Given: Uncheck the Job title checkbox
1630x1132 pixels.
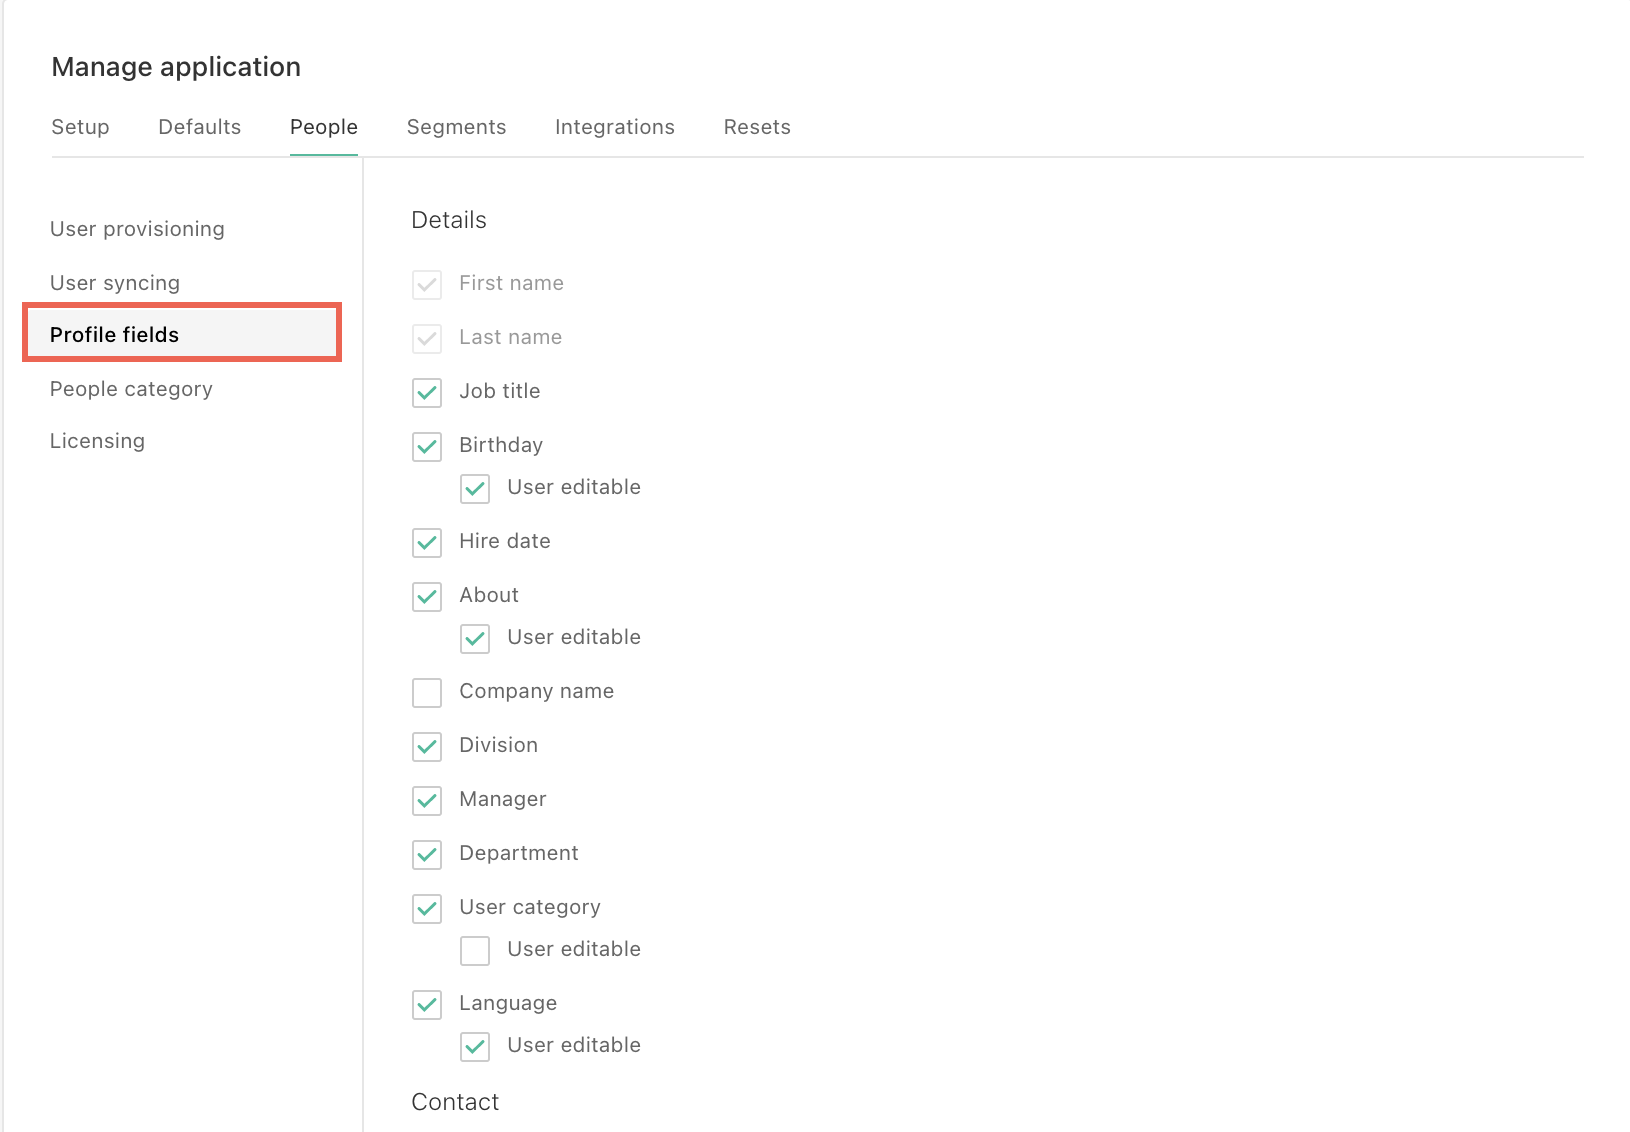Looking at the screenshot, I should pyautogui.click(x=427, y=392).
